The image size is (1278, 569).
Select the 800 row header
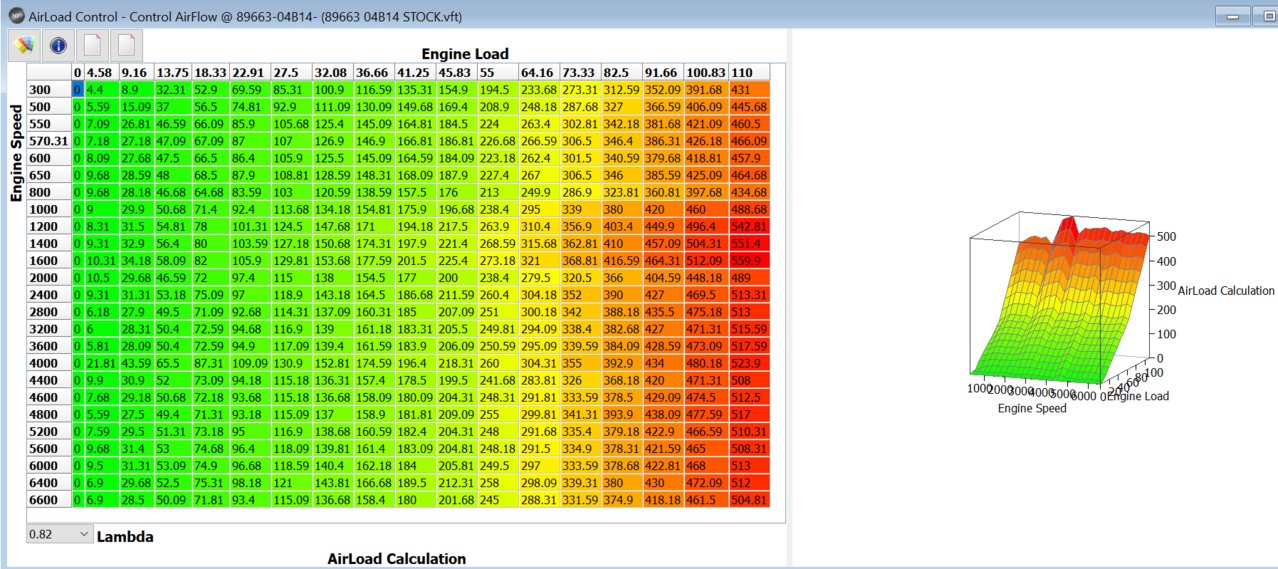[x=49, y=192]
